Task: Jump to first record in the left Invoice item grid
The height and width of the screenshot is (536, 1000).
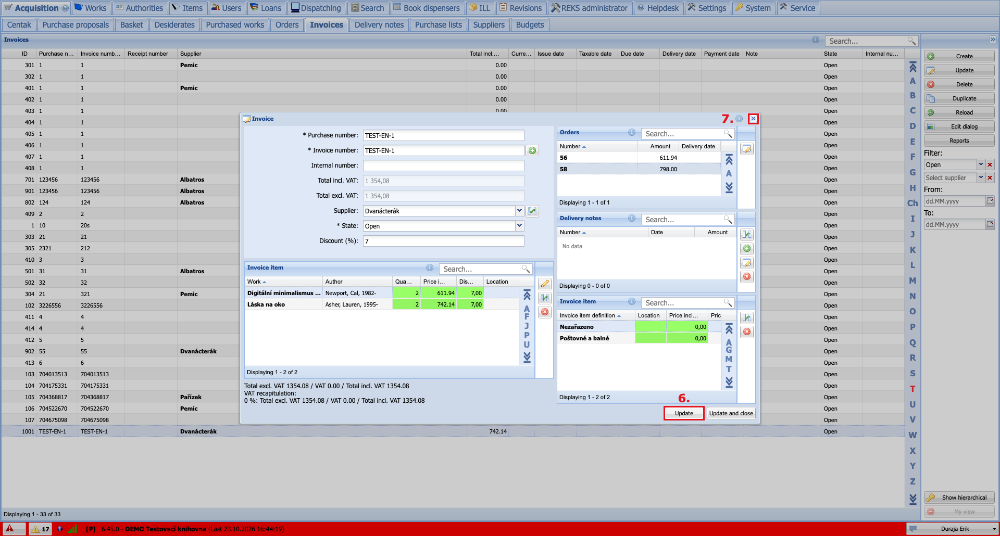Action: (527, 295)
